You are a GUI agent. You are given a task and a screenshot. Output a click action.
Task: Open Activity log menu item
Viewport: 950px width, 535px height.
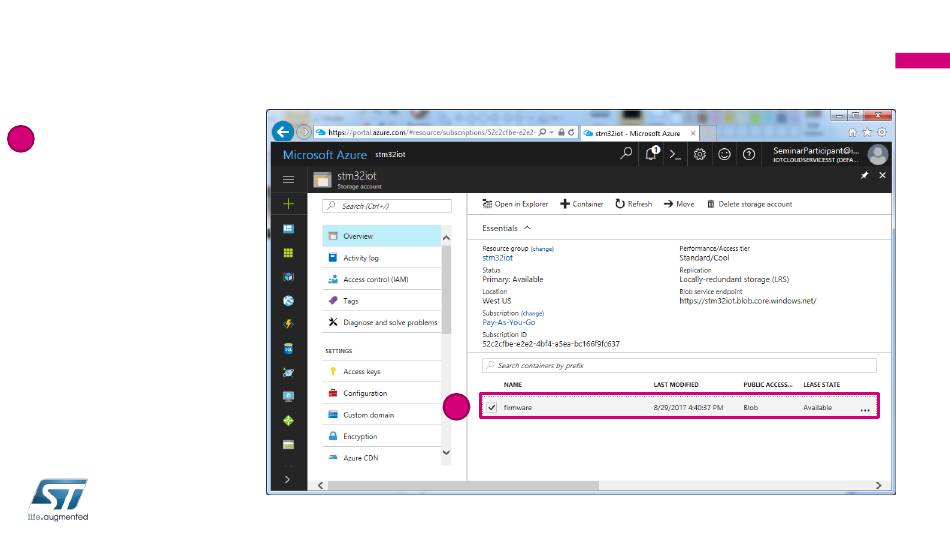[x=382, y=258]
